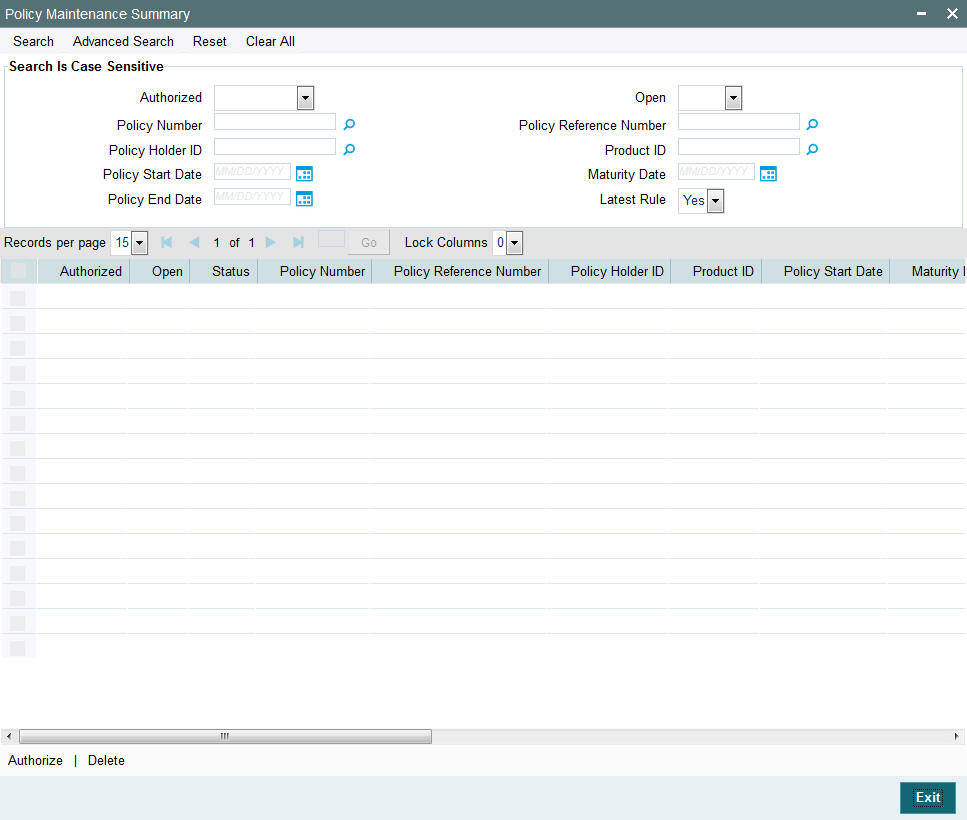Click Search in the menu bar

[33, 41]
